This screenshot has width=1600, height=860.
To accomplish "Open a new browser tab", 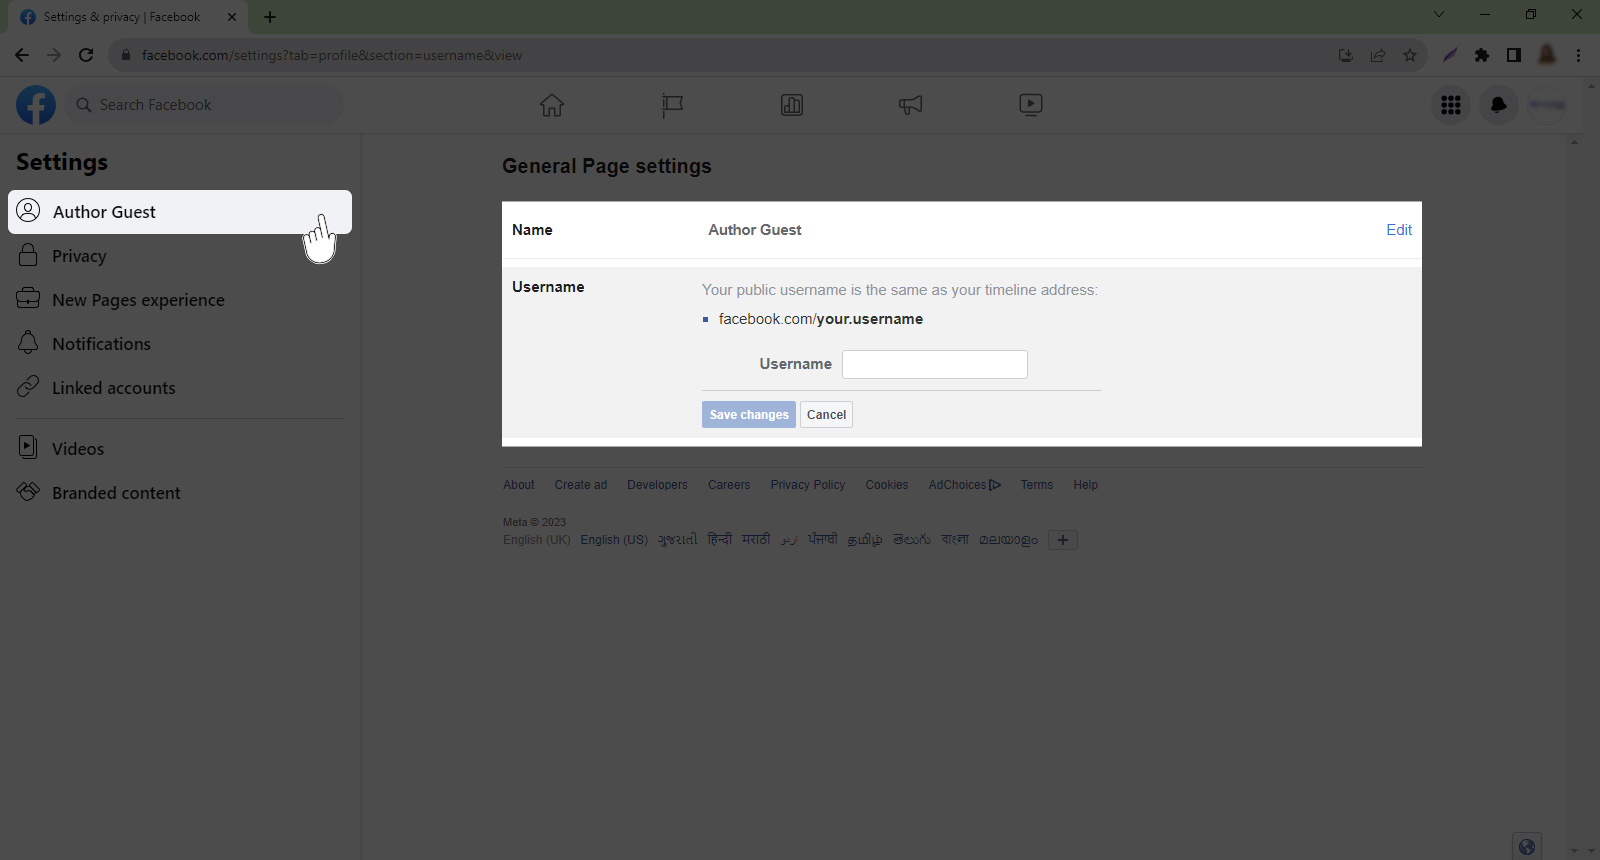I will click(270, 17).
